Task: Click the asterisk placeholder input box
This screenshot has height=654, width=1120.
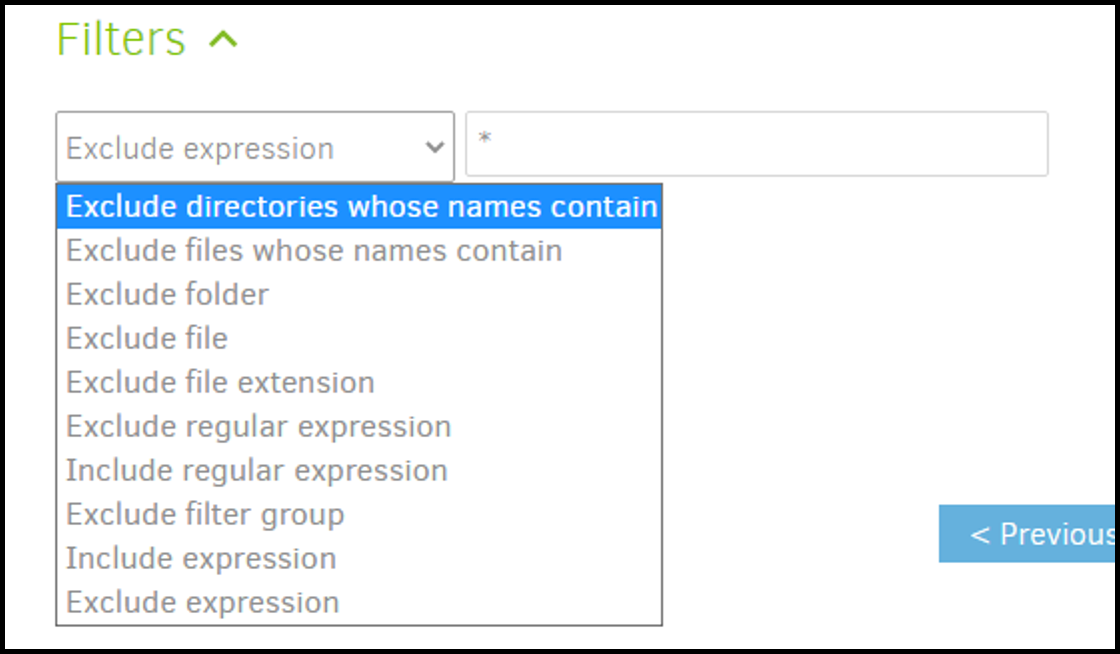Action: [756, 144]
